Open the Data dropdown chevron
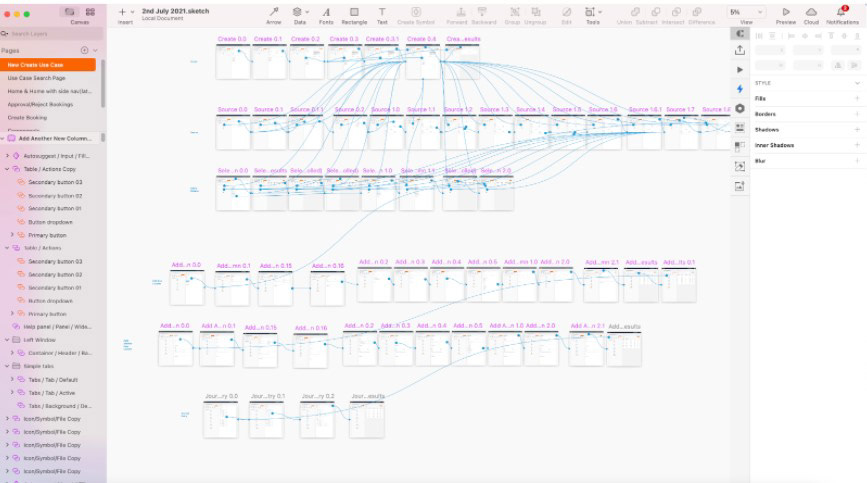Image resolution: width=867 pixels, height=483 pixels. 307,12
